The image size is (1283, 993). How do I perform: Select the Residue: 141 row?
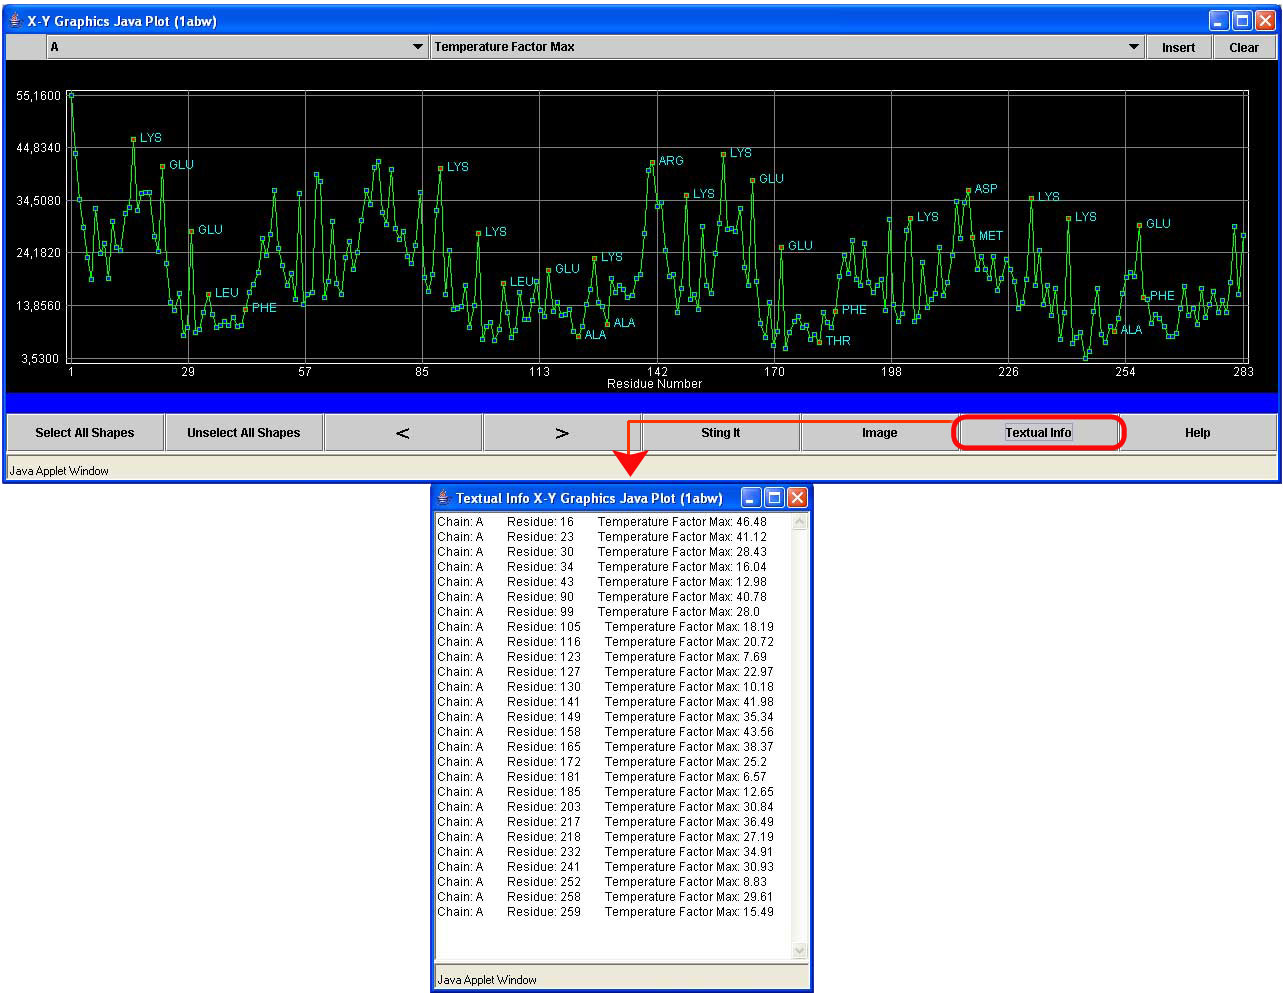tap(606, 702)
